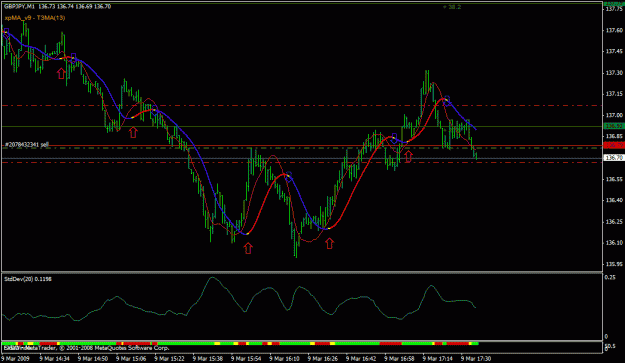Click the 136.85 price axis label
The width and height of the screenshot is (625, 363).
(x=614, y=136)
